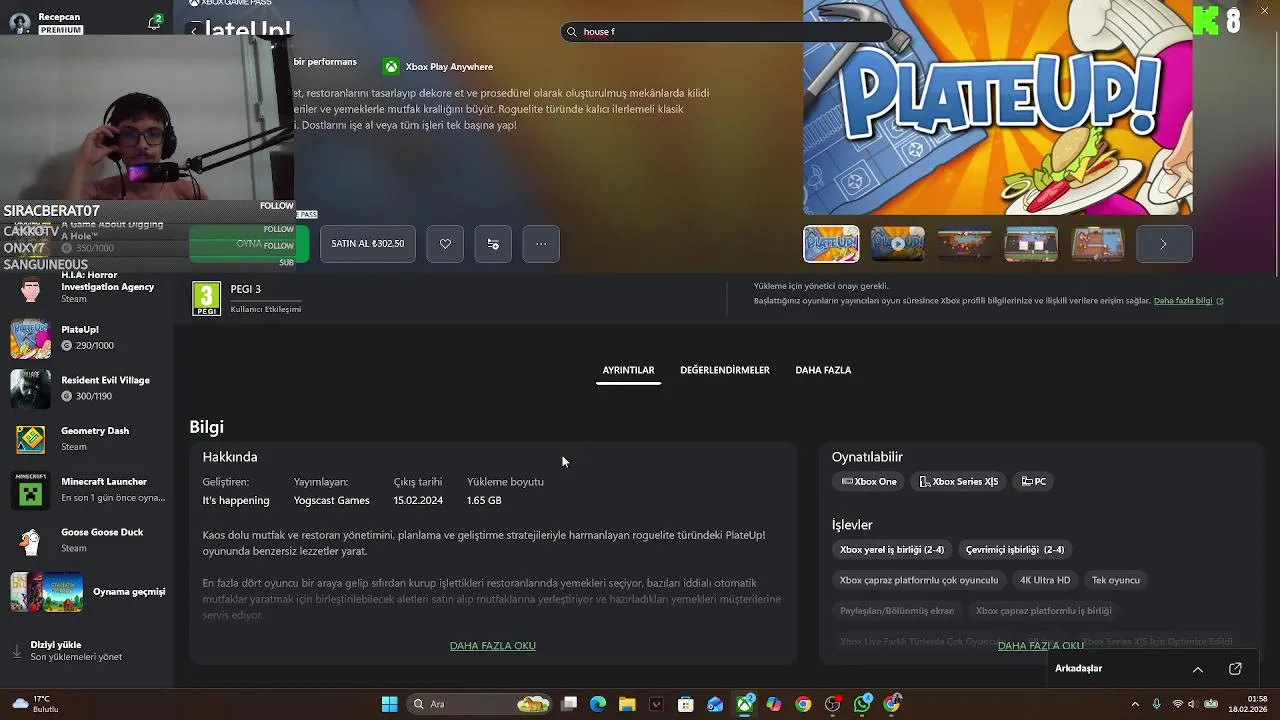Open 'Diziyi yükle' download queue
Viewport: 1280px width, 720px height.
(87, 651)
